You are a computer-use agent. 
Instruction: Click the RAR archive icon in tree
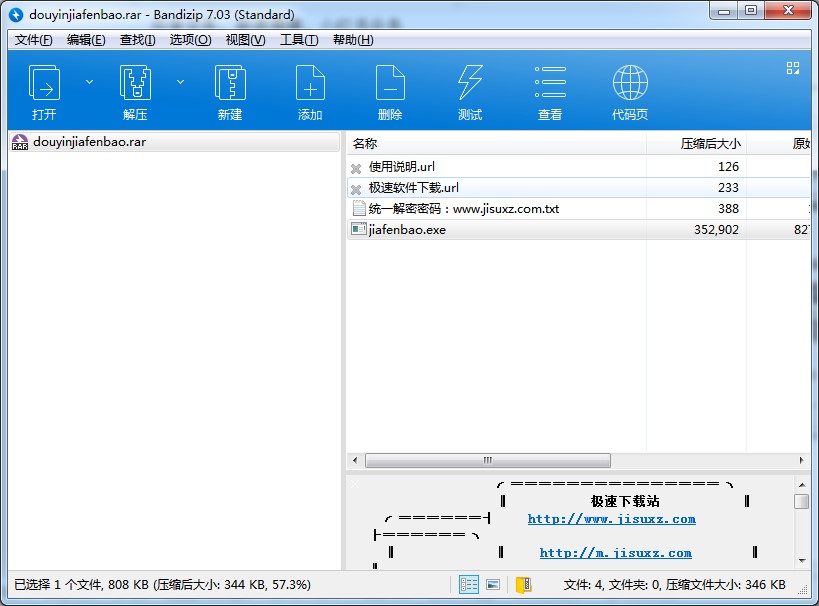coord(20,142)
